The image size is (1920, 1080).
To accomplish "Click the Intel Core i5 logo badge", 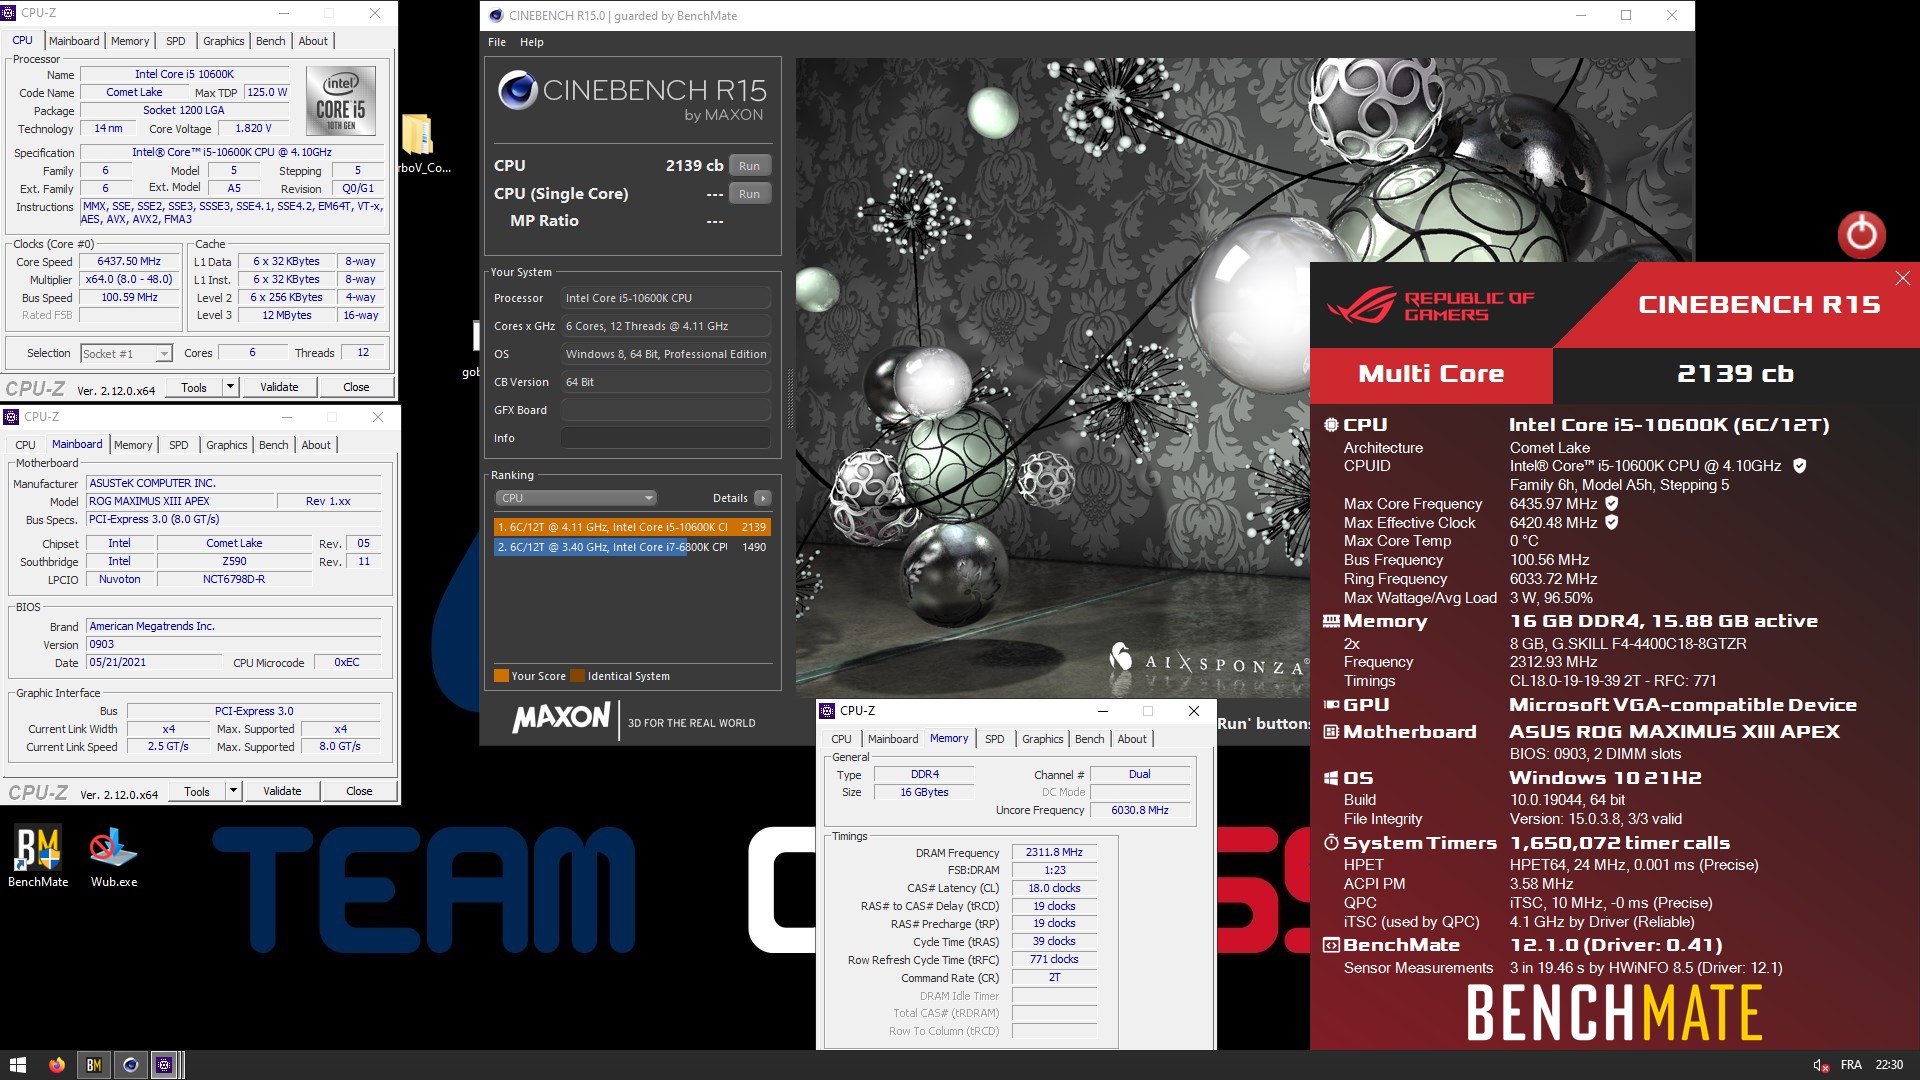I will click(341, 101).
